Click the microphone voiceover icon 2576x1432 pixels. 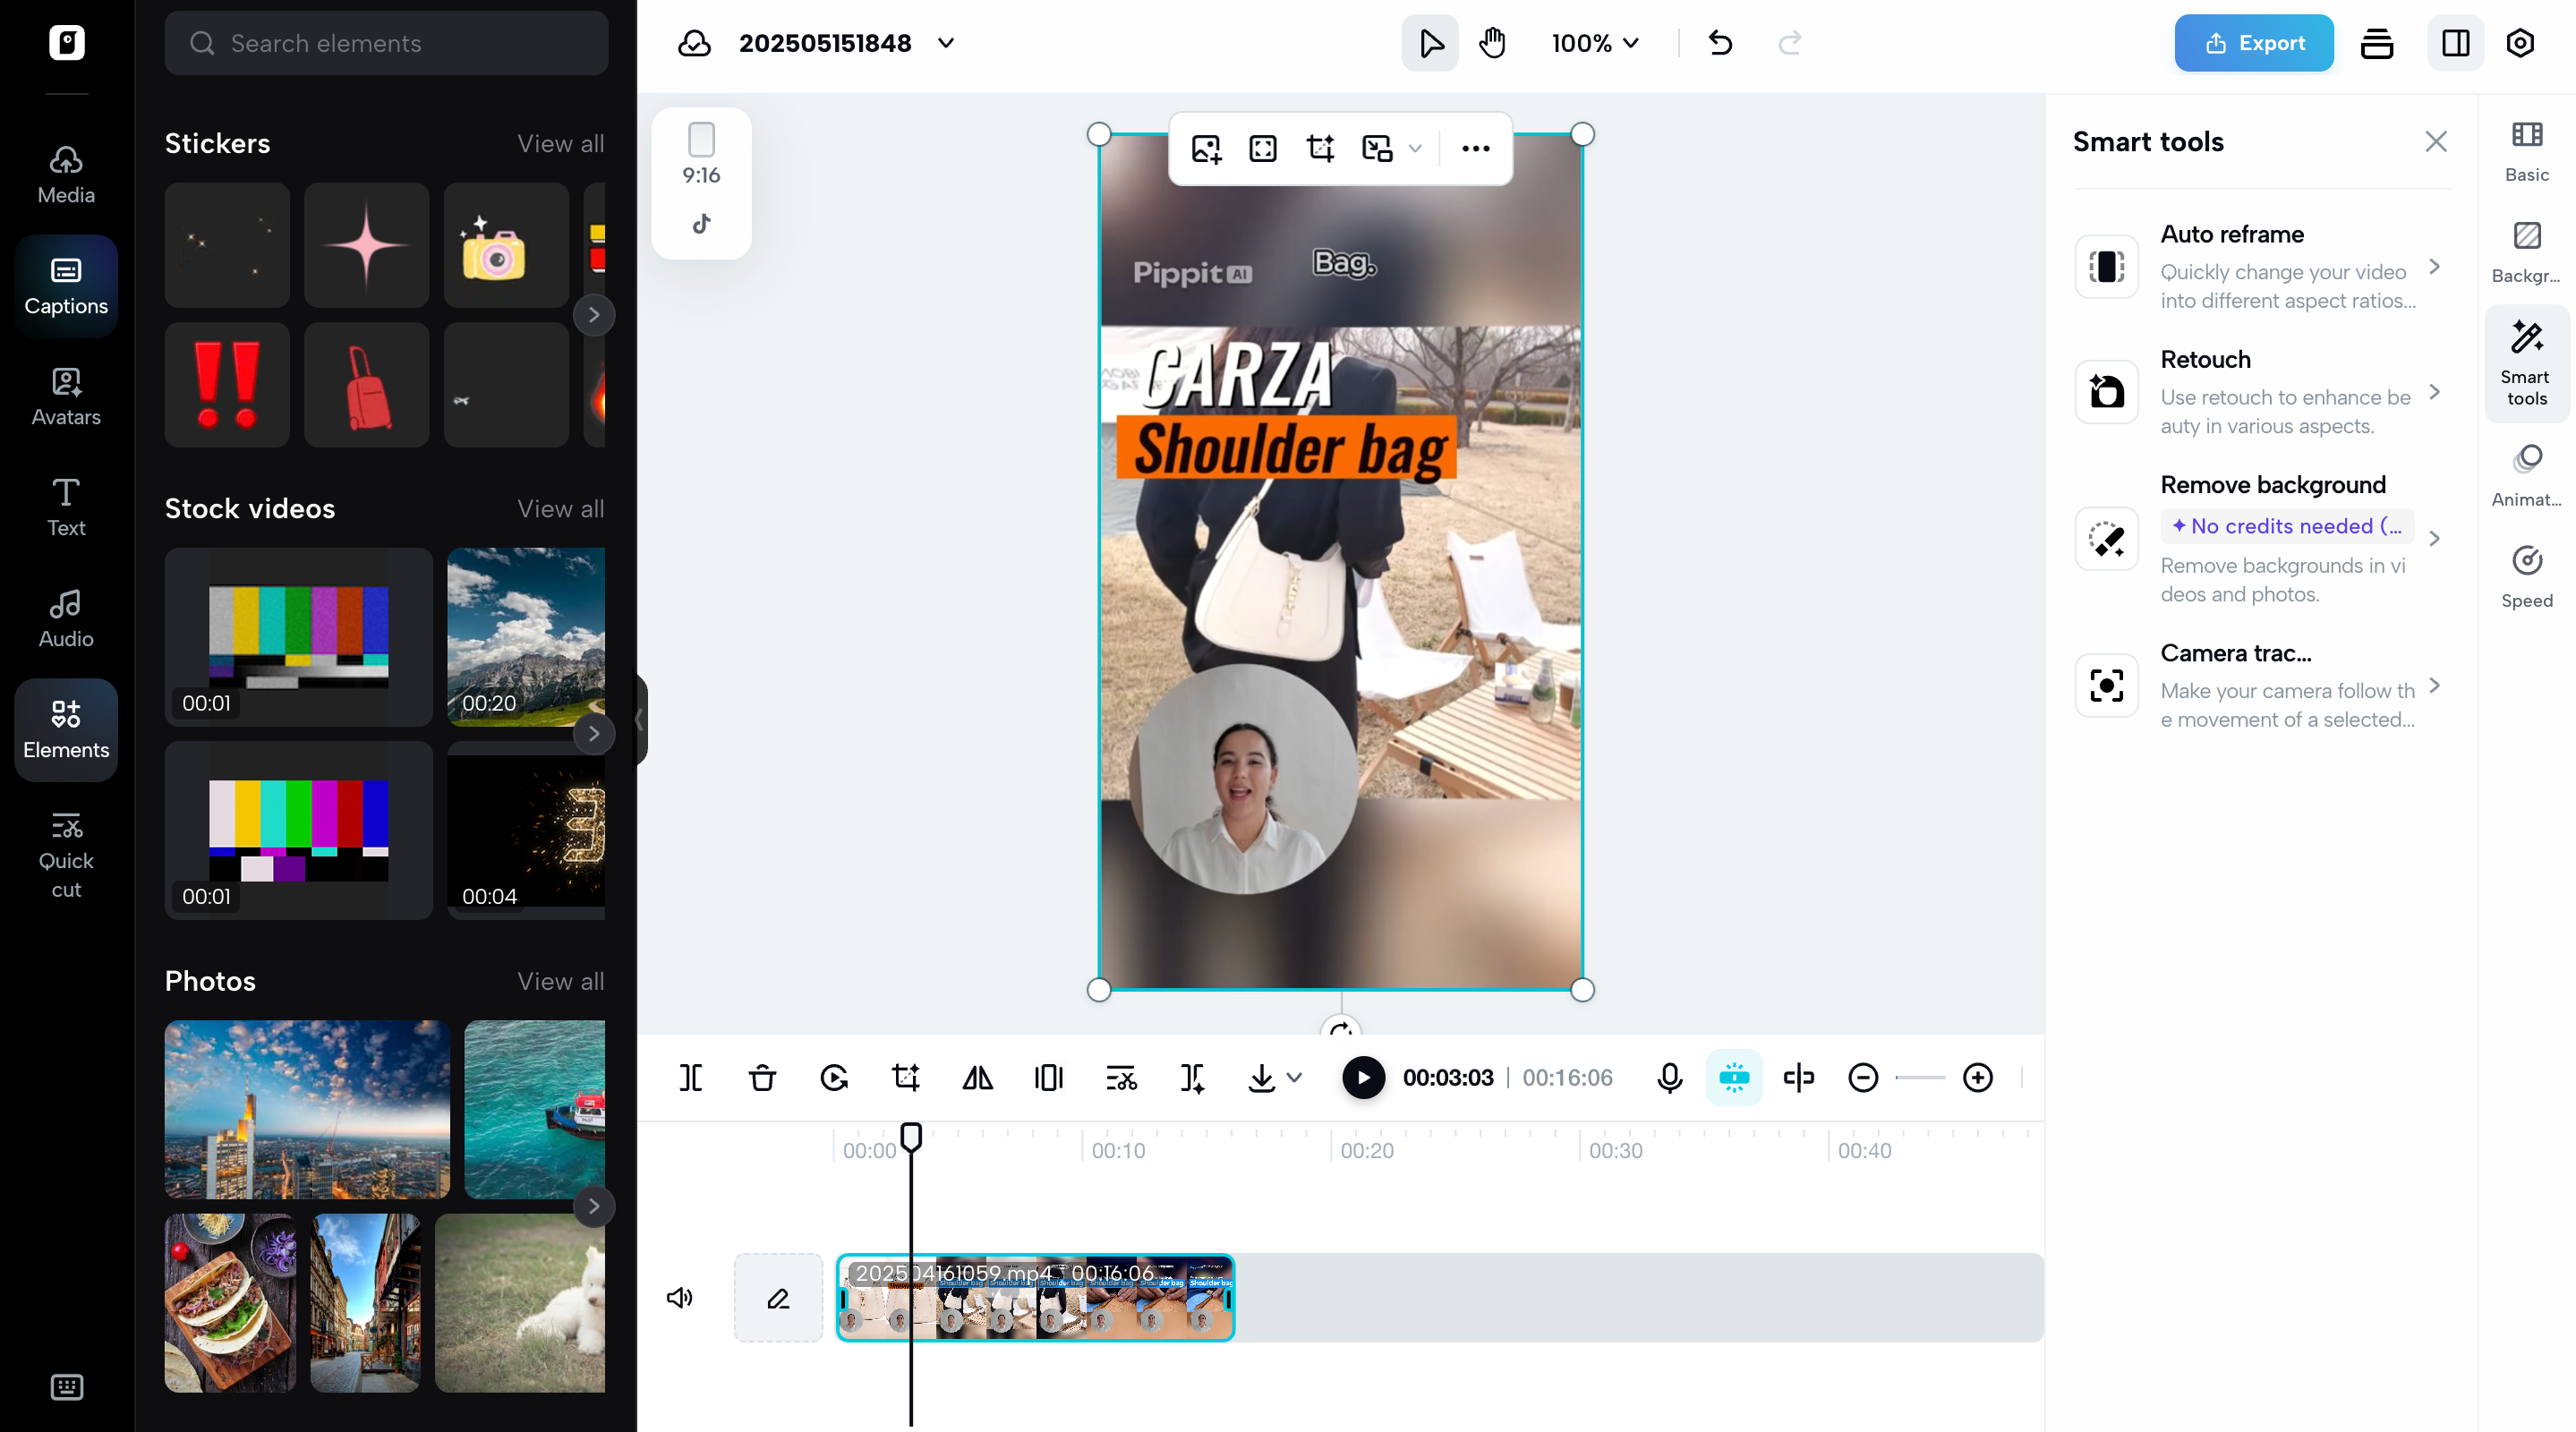pos(1669,1078)
